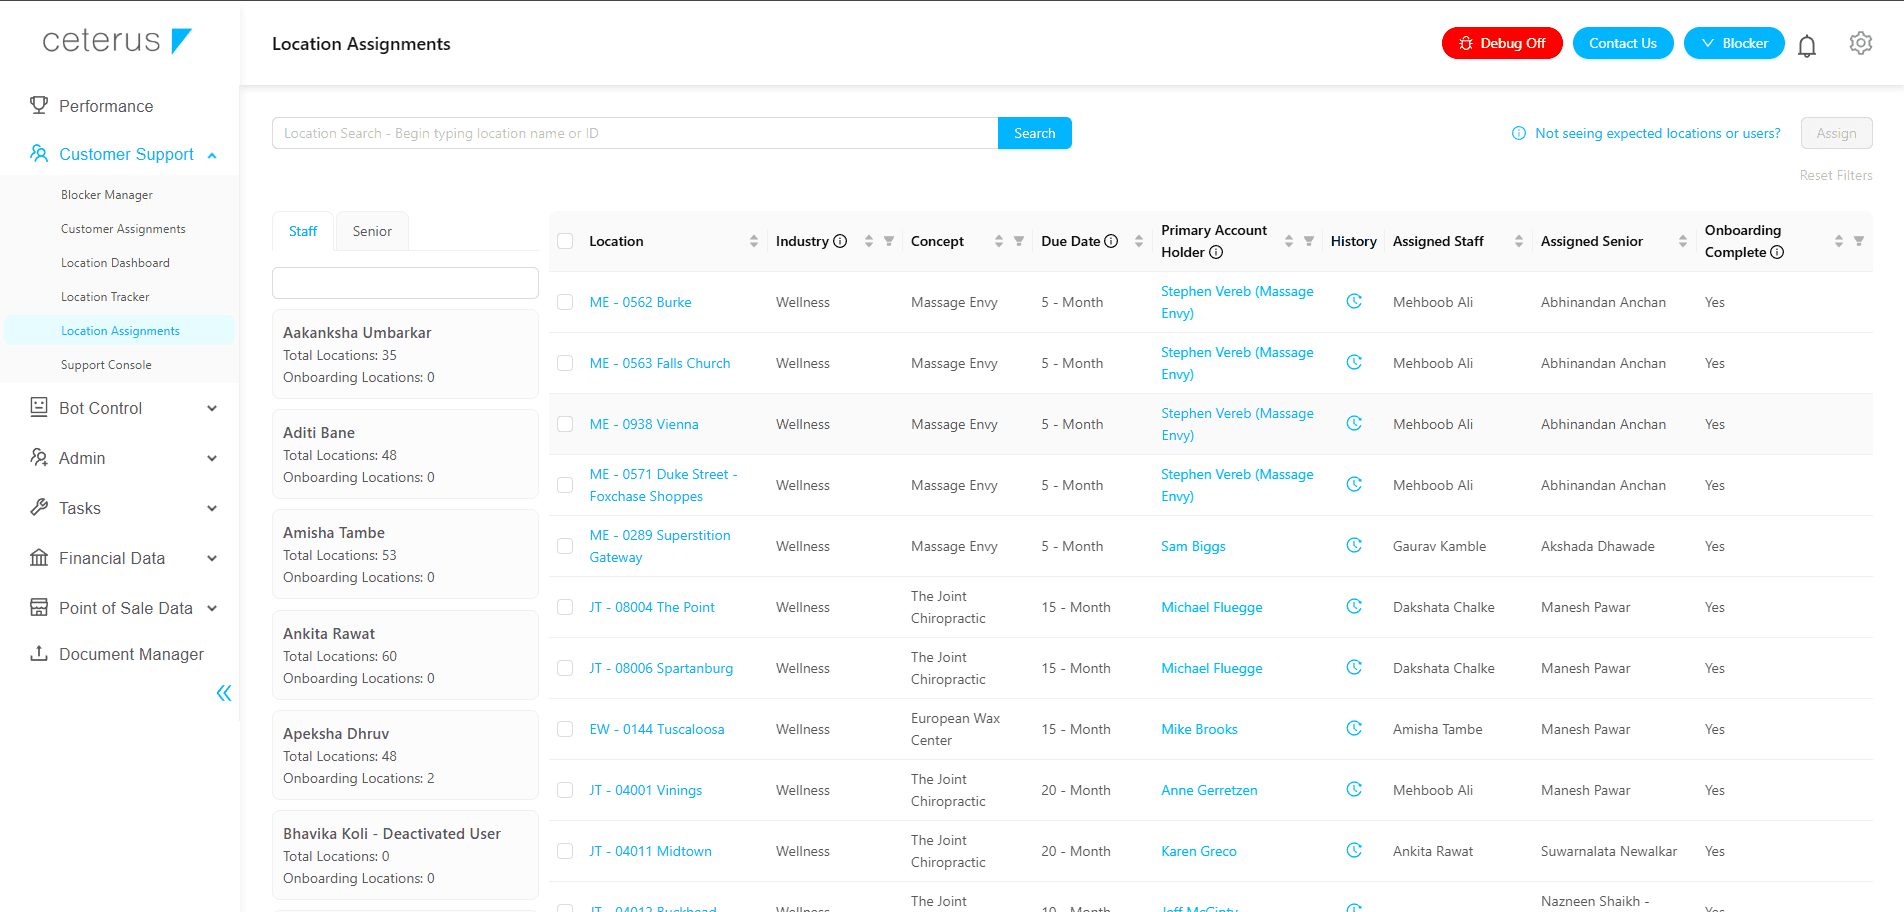Open filter icon on Industry column

(x=889, y=241)
